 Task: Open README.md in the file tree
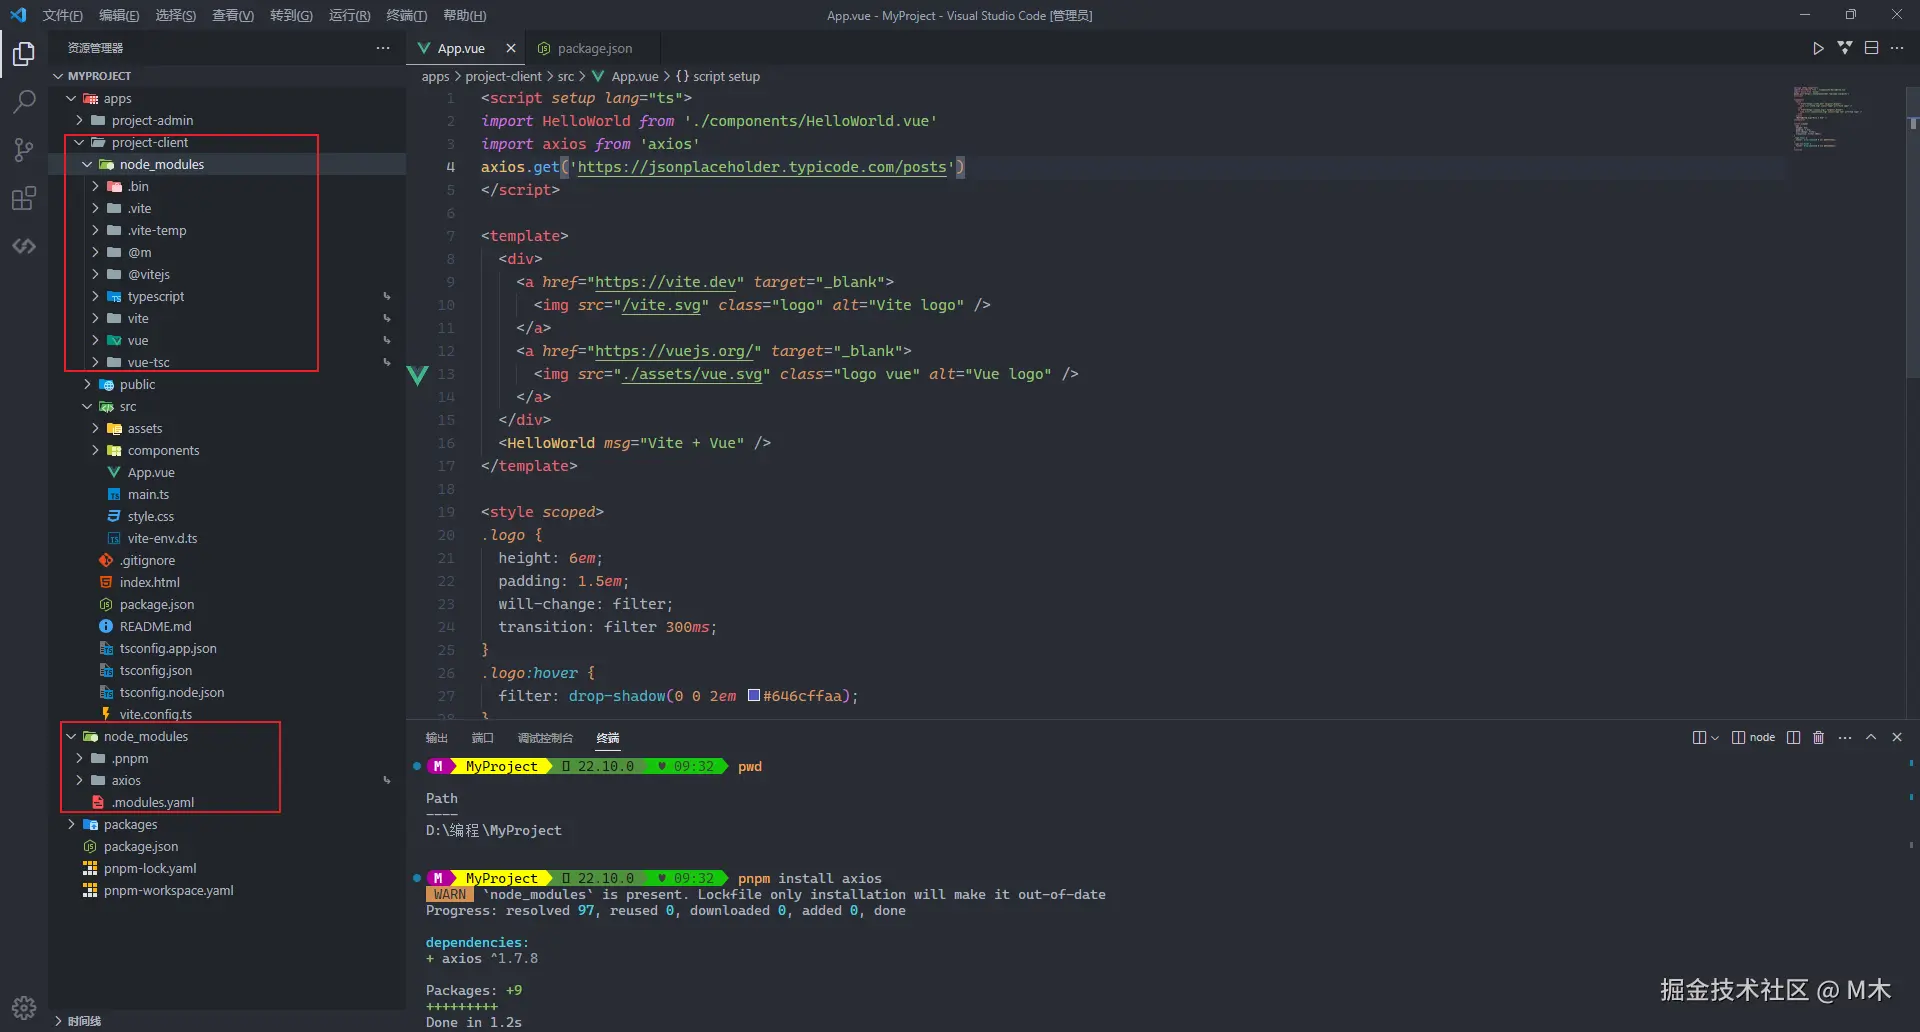155,626
